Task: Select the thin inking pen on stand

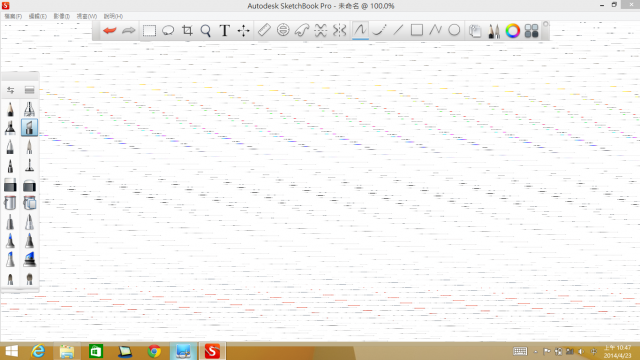Action: (x=29, y=166)
